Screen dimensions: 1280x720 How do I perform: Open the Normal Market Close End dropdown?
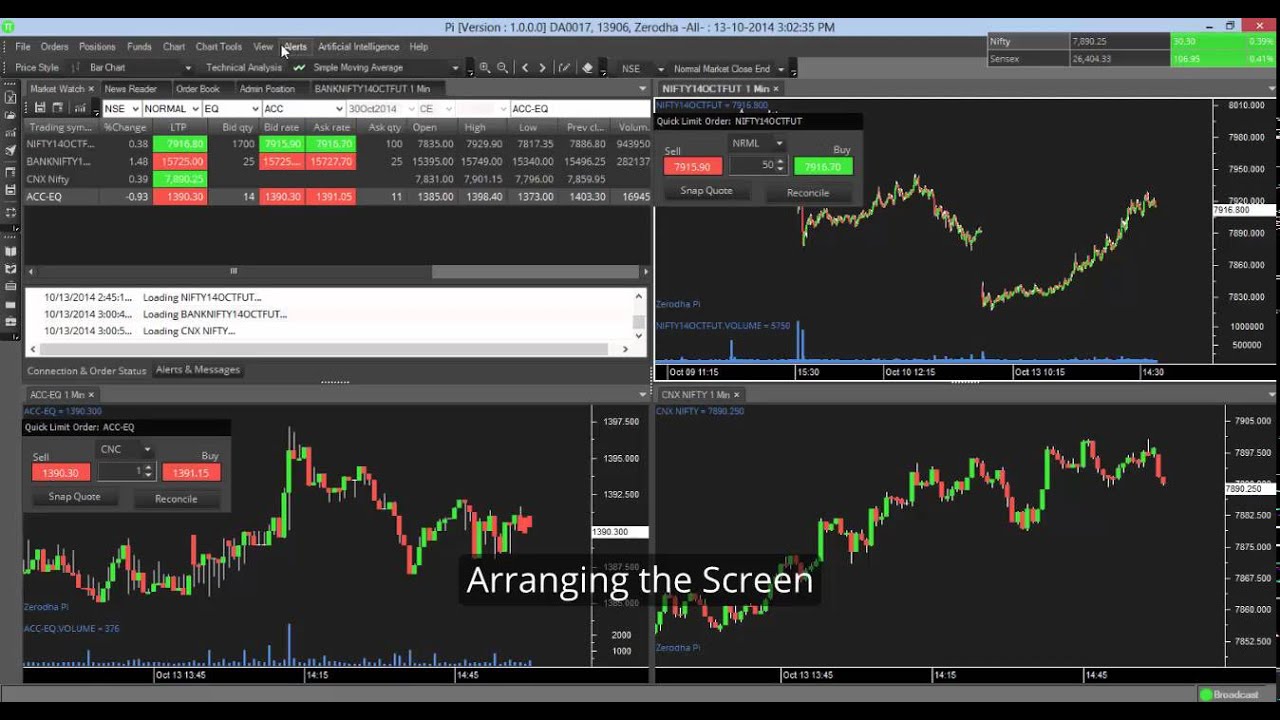coord(780,69)
